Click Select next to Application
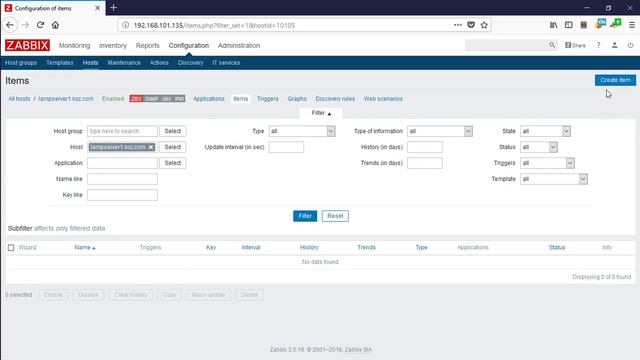640x360 pixels. 173,163
